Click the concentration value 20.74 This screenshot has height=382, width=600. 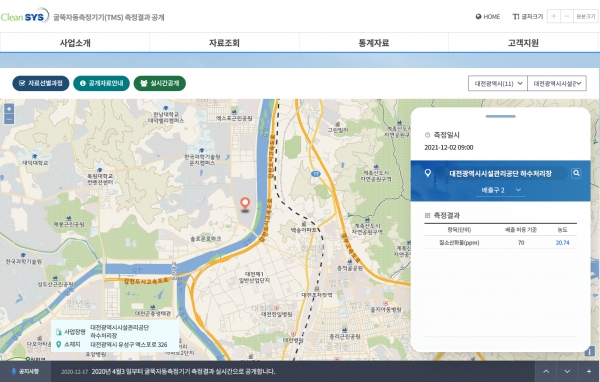[x=562, y=243]
